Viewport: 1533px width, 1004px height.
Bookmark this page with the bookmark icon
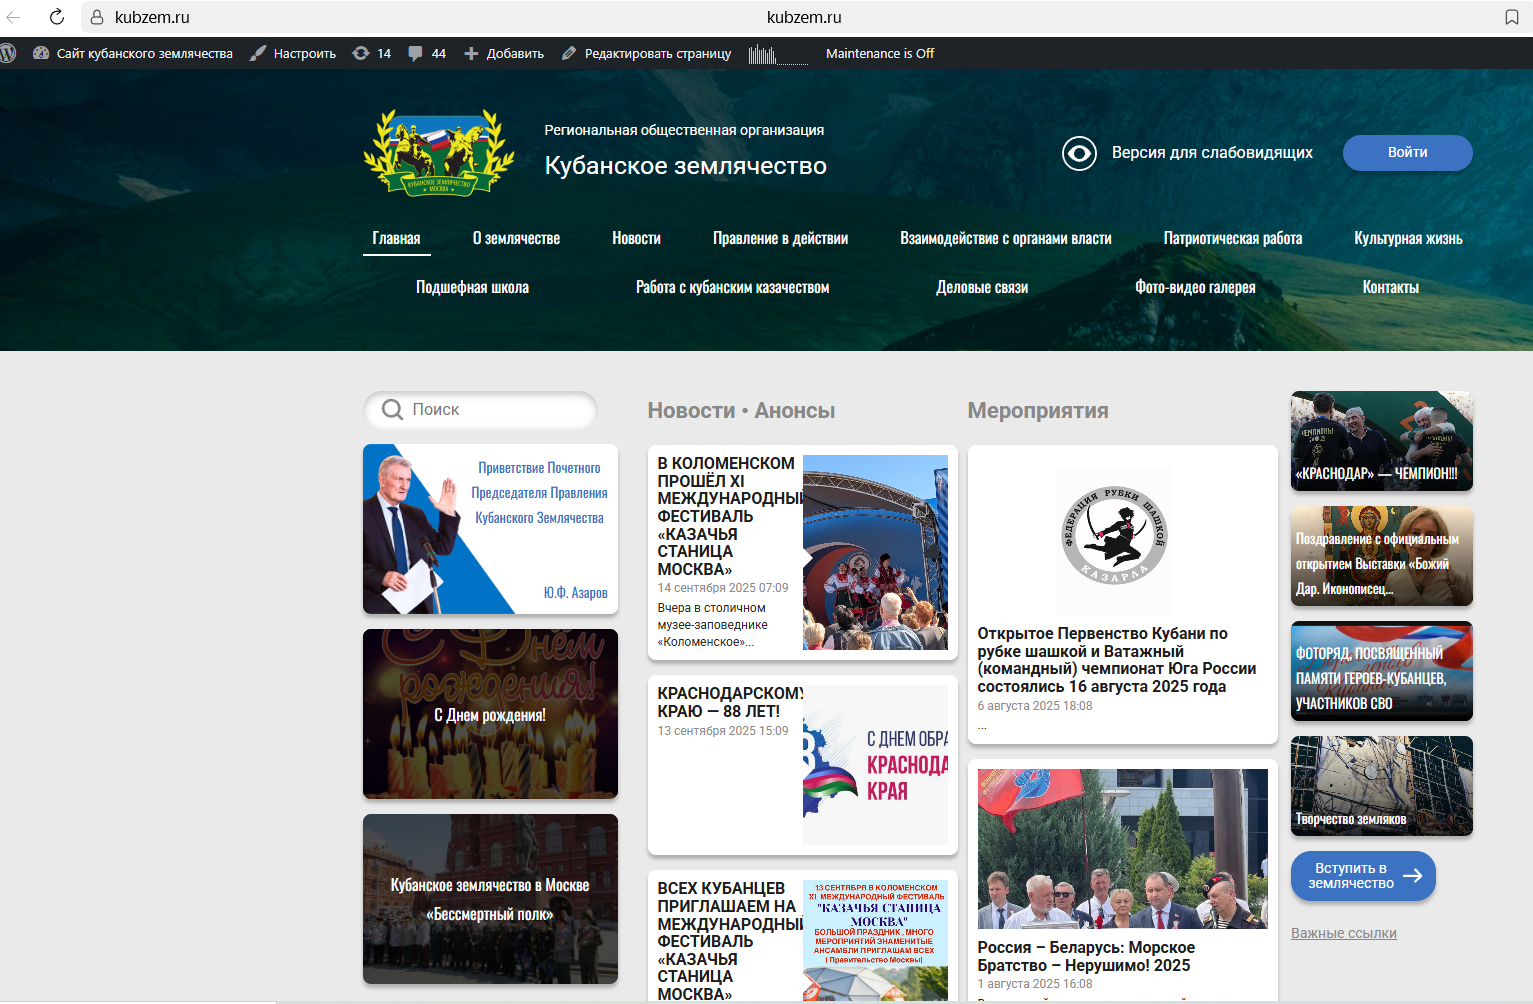[1511, 17]
